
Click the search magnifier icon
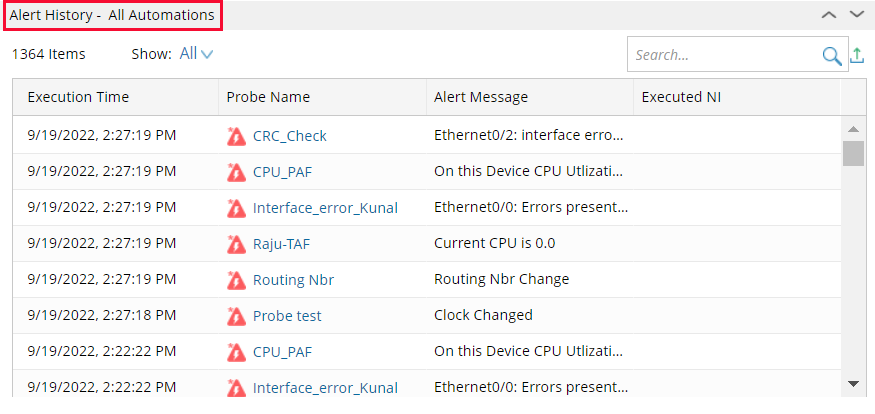[831, 56]
